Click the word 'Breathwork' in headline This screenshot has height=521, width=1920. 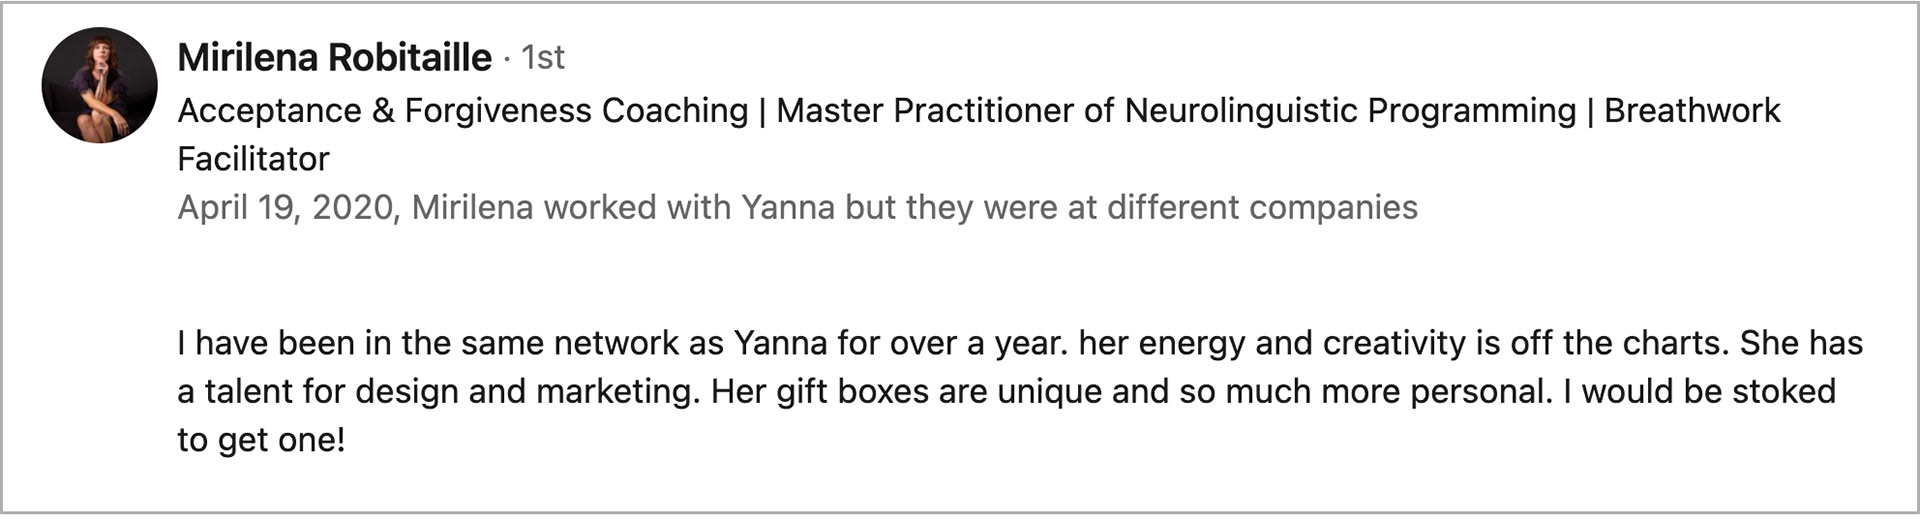point(1692,110)
